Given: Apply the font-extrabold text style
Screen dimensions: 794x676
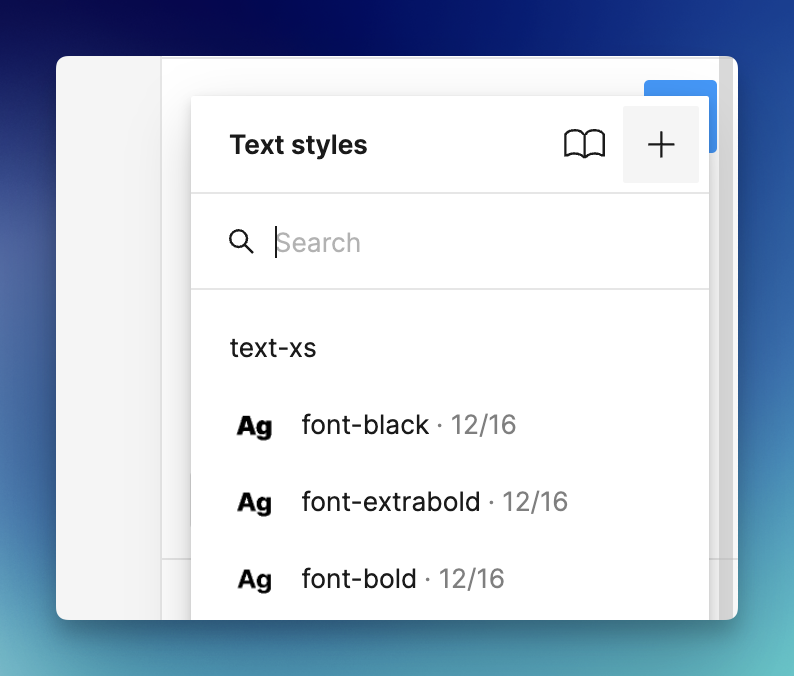Looking at the screenshot, I should pos(391,501).
